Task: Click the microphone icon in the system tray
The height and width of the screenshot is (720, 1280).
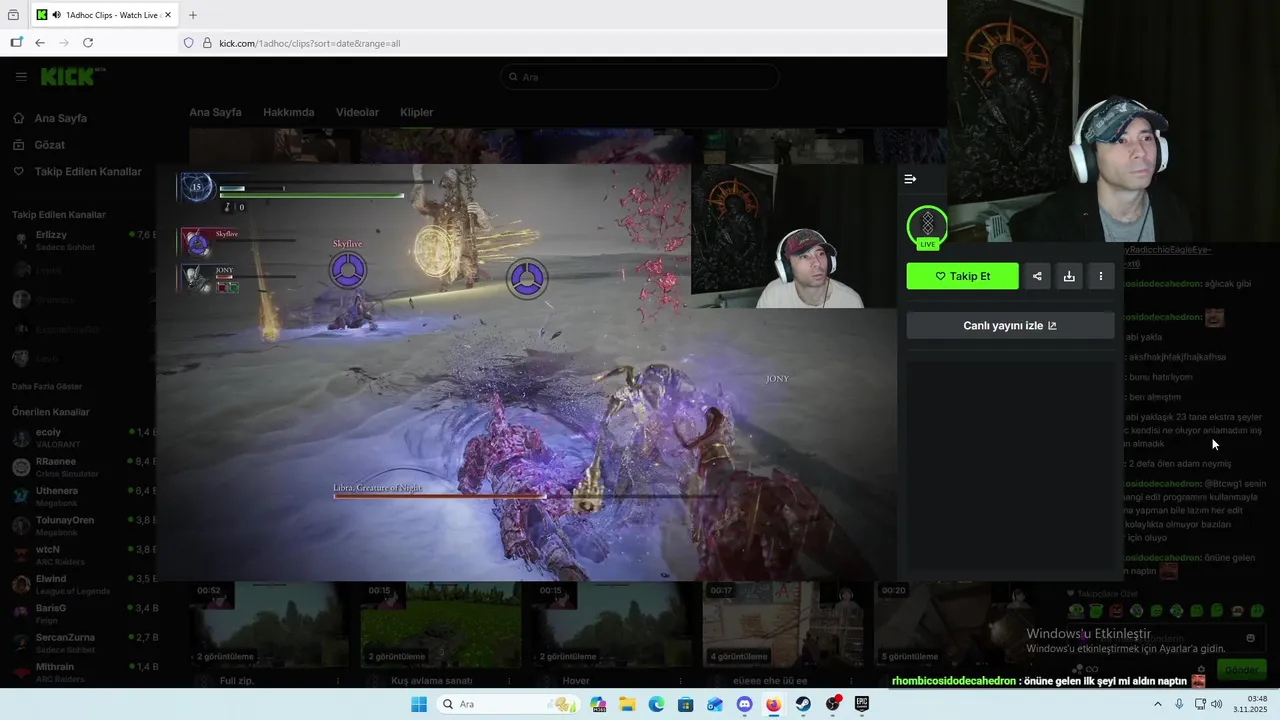Action: [1179, 704]
